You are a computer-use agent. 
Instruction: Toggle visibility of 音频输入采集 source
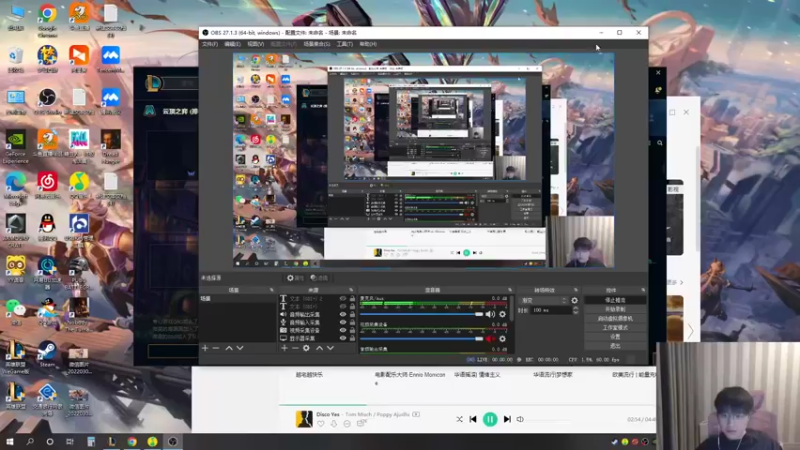(343, 322)
